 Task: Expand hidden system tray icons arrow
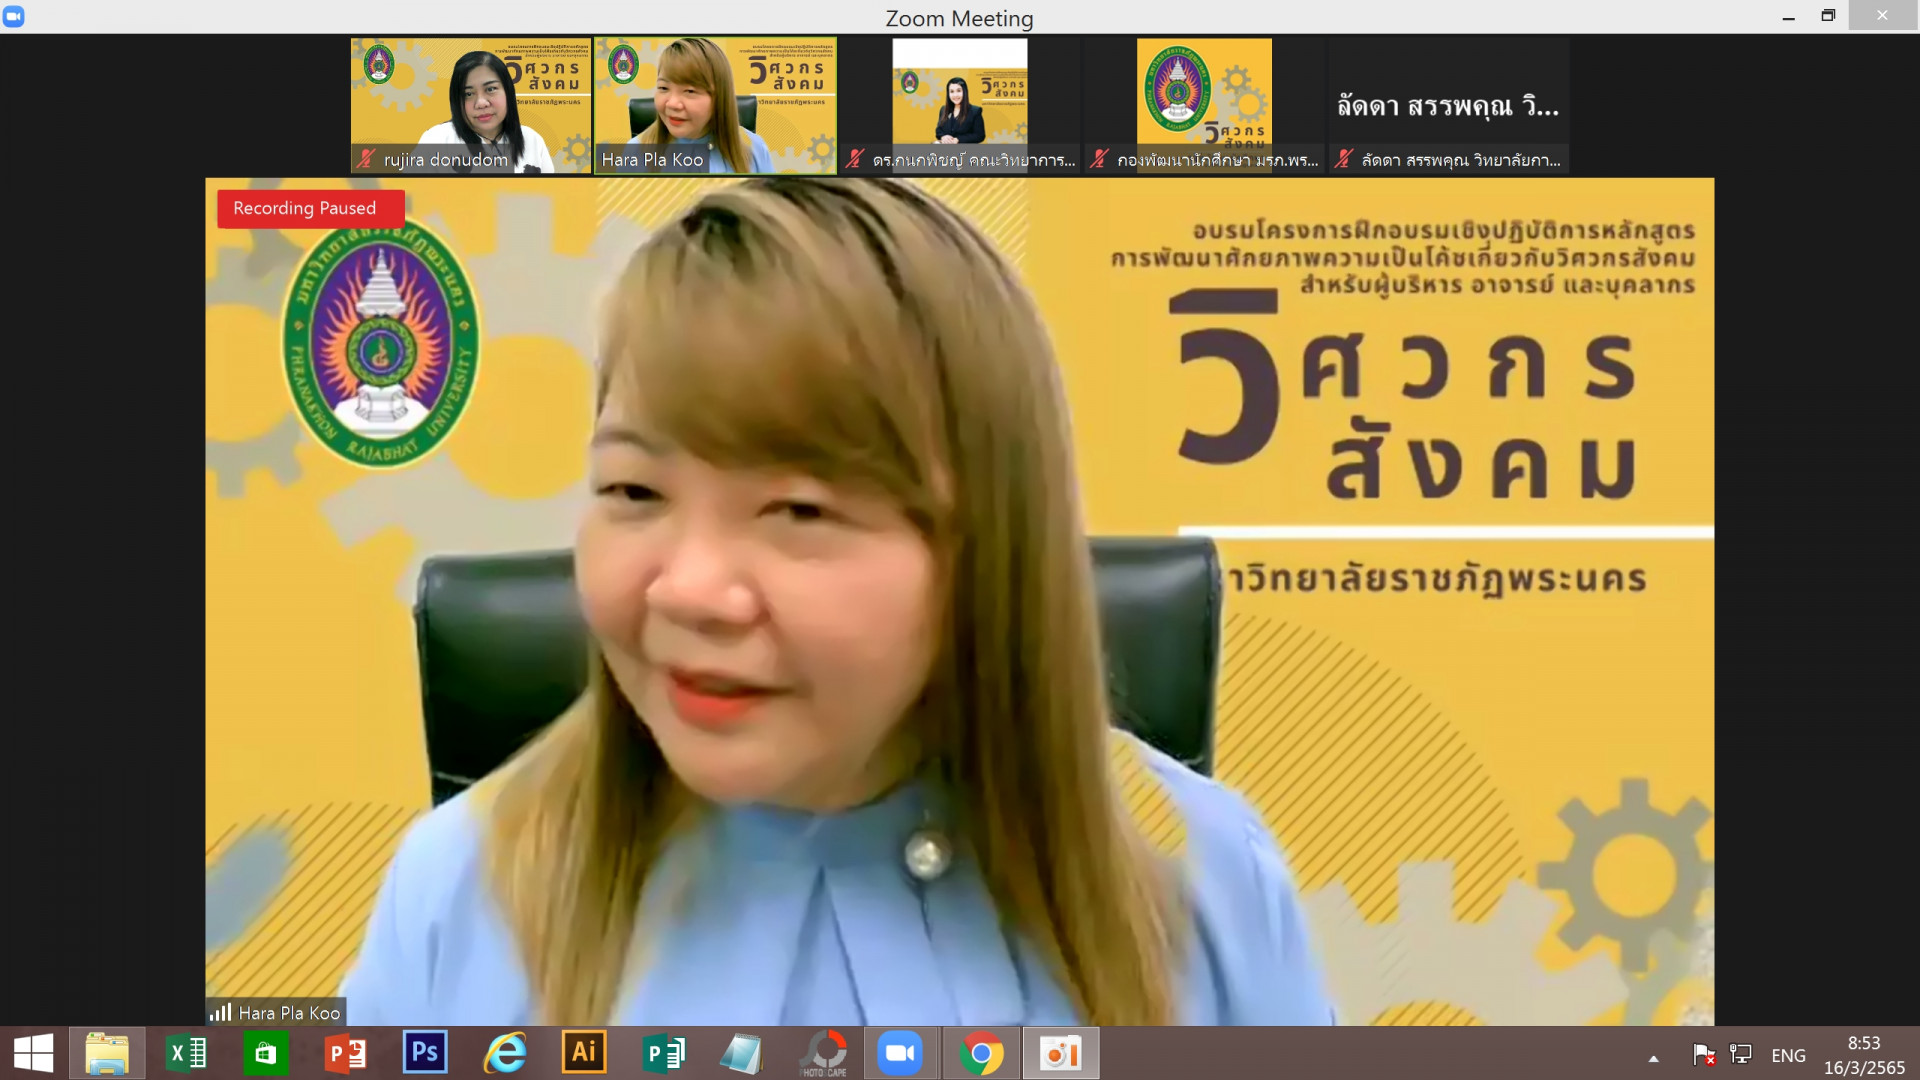[1654, 1058]
